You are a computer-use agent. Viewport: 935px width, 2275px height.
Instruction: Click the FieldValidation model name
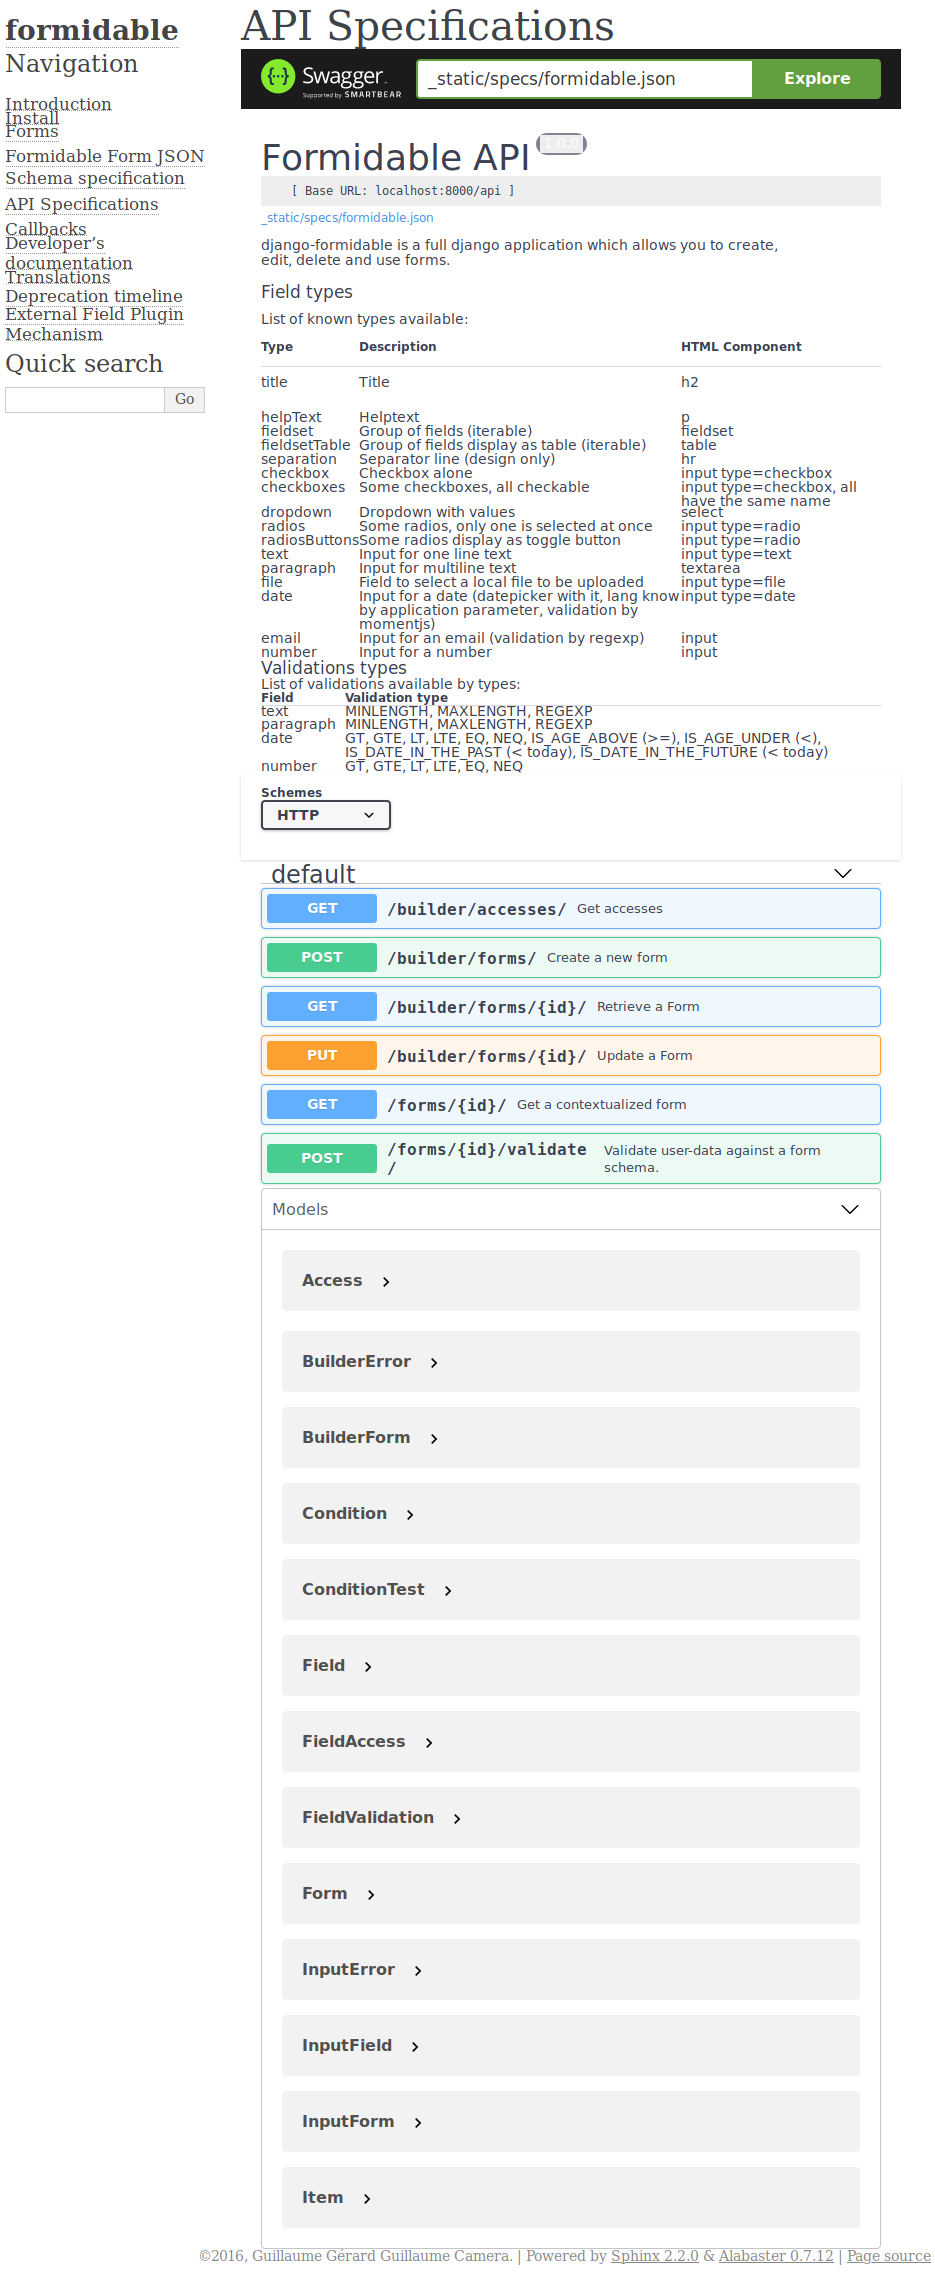click(x=368, y=1817)
